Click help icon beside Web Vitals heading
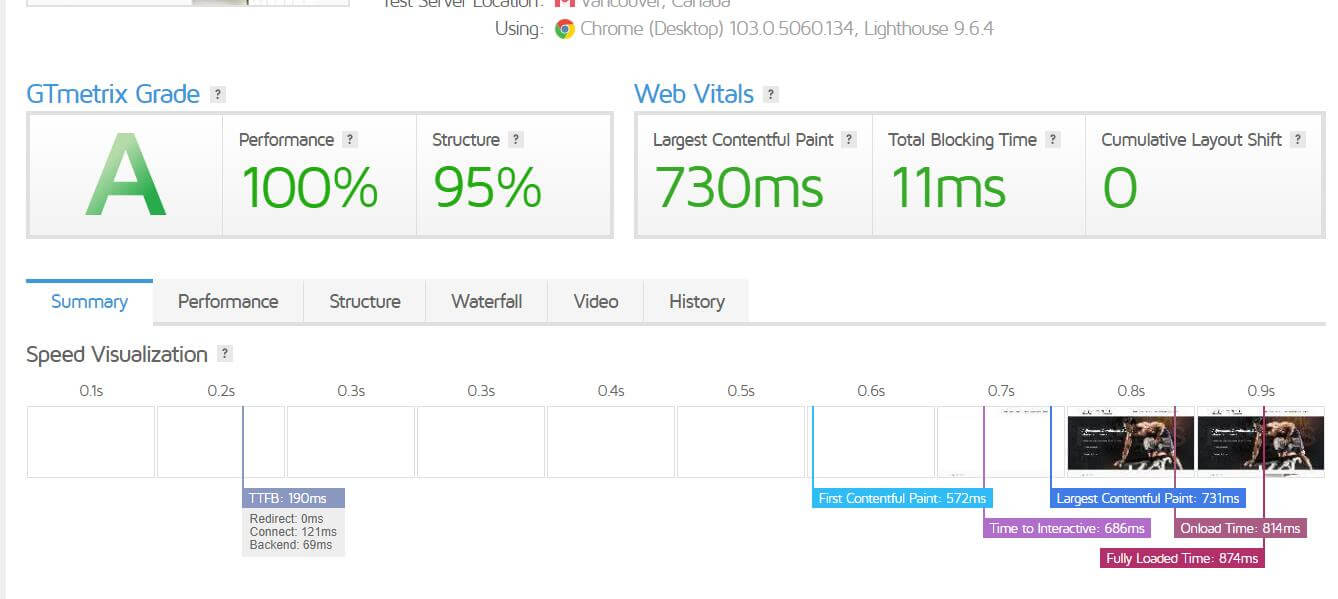1338x599 pixels. point(770,95)
